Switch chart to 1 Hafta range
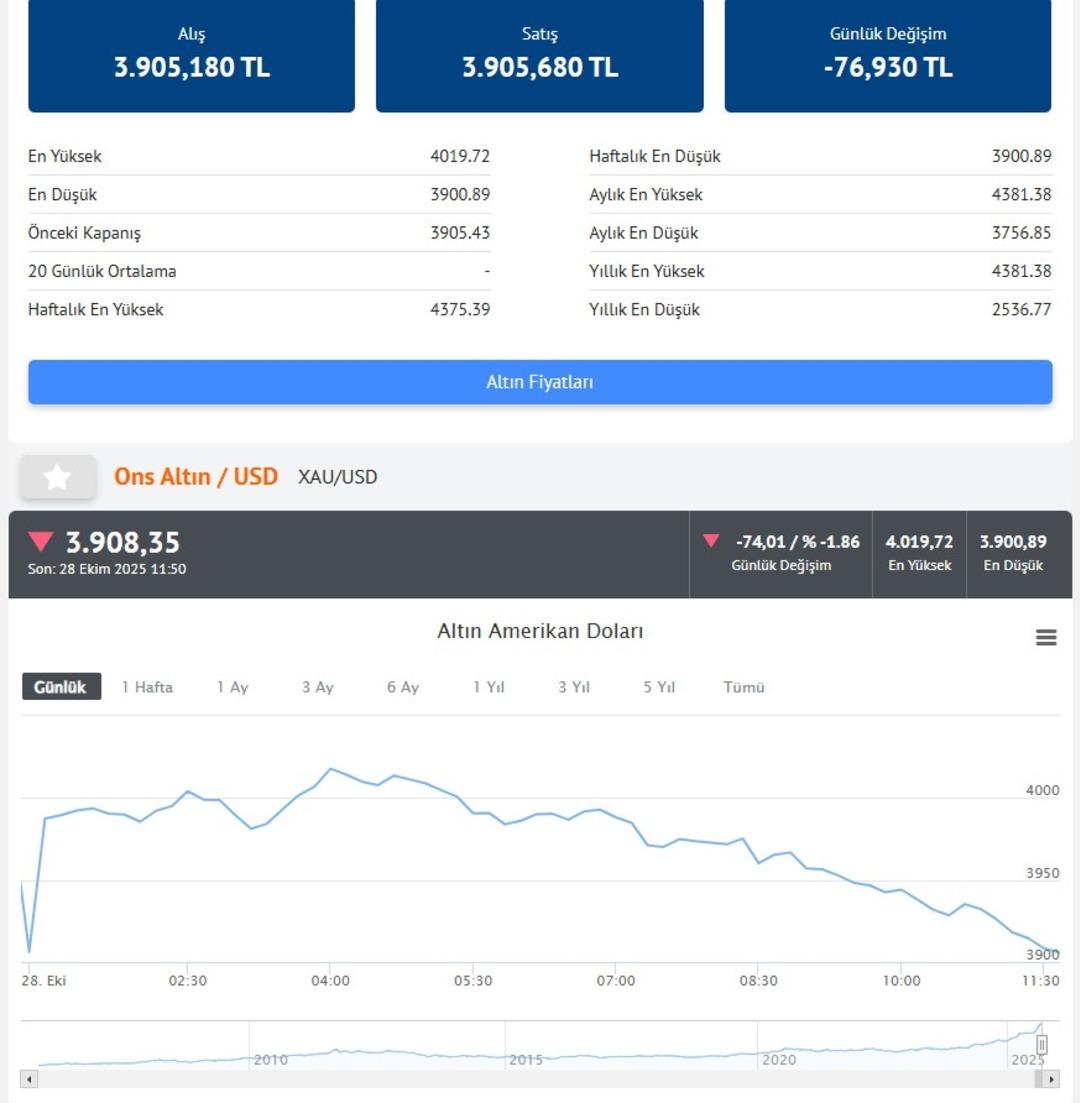 click(147, 687)
